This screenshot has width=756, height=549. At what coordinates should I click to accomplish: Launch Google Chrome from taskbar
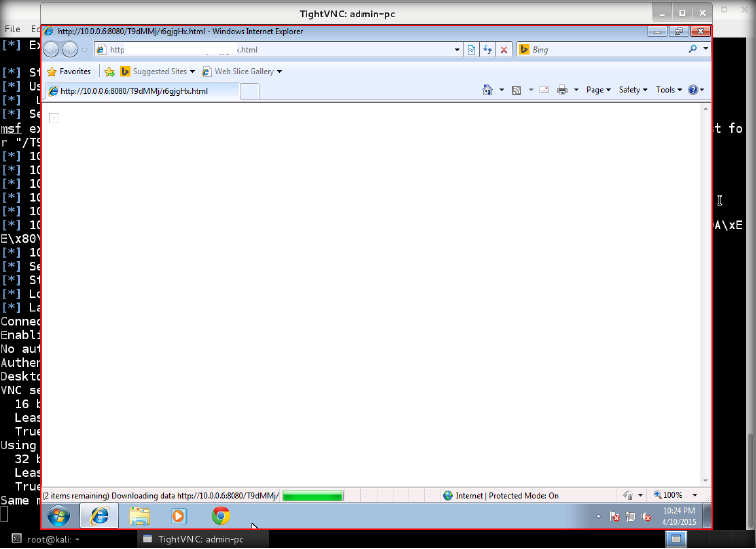[x=220, y=516]
